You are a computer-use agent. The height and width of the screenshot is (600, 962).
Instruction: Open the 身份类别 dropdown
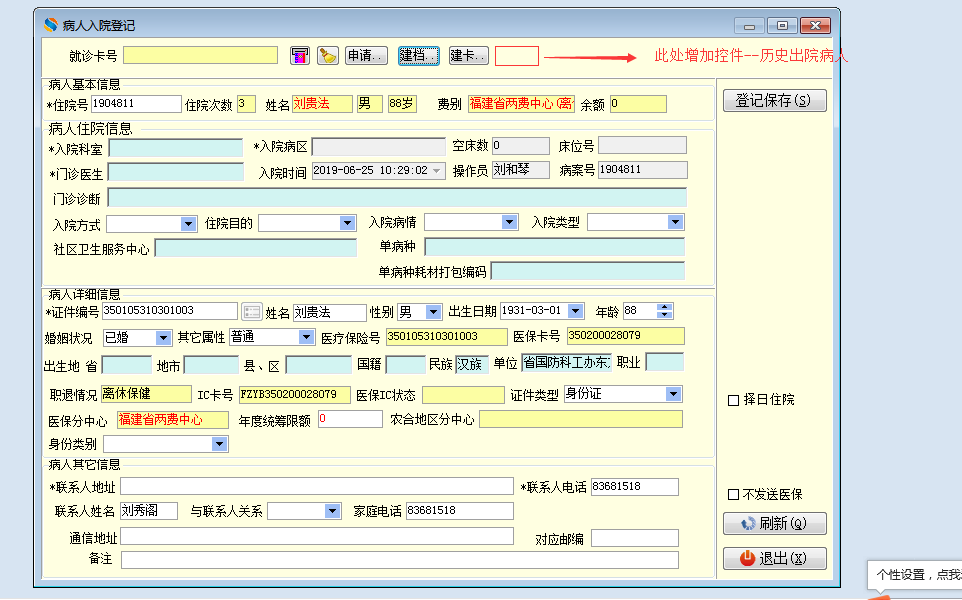pos(219,444)
